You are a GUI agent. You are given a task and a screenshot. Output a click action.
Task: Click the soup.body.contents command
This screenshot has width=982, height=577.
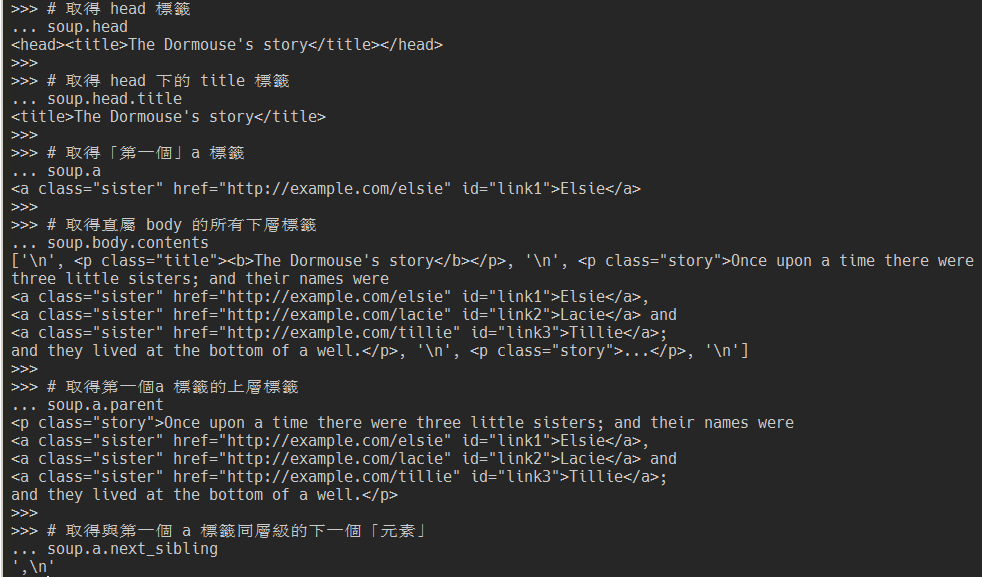tap(128, 243)
